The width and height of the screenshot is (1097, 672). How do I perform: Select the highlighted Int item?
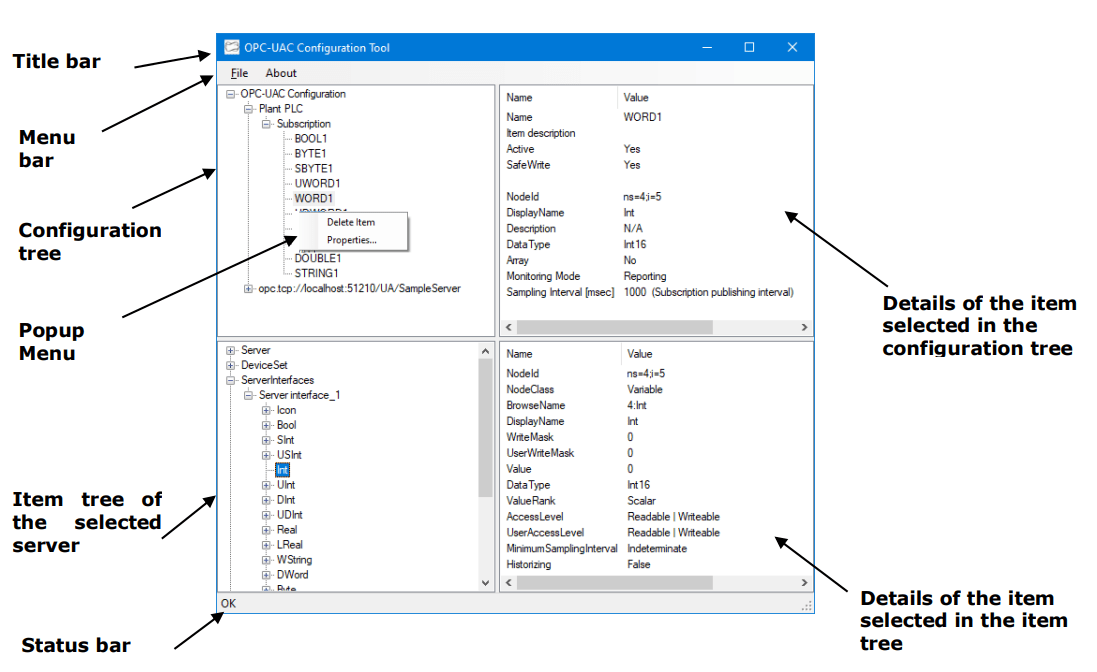pos(282,470)
